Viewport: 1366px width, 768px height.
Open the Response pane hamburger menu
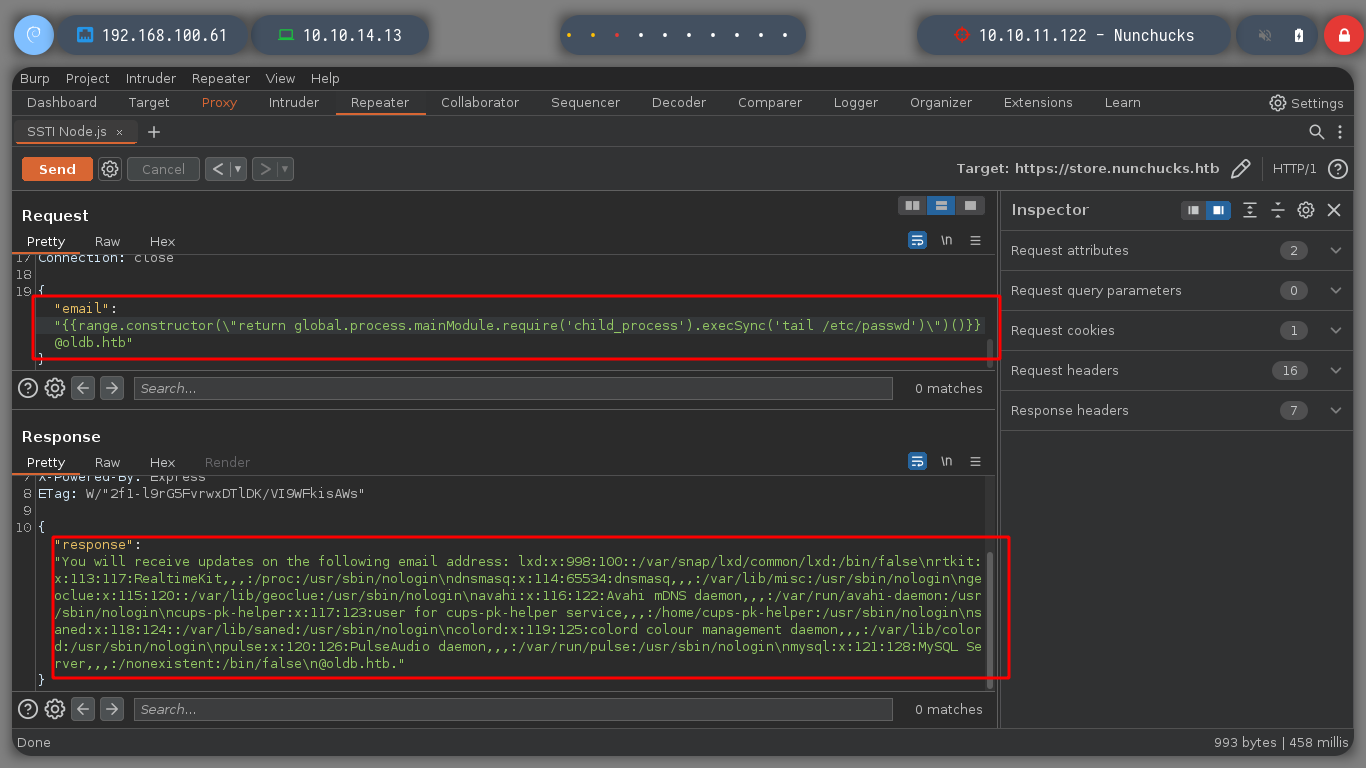[975, 462]
